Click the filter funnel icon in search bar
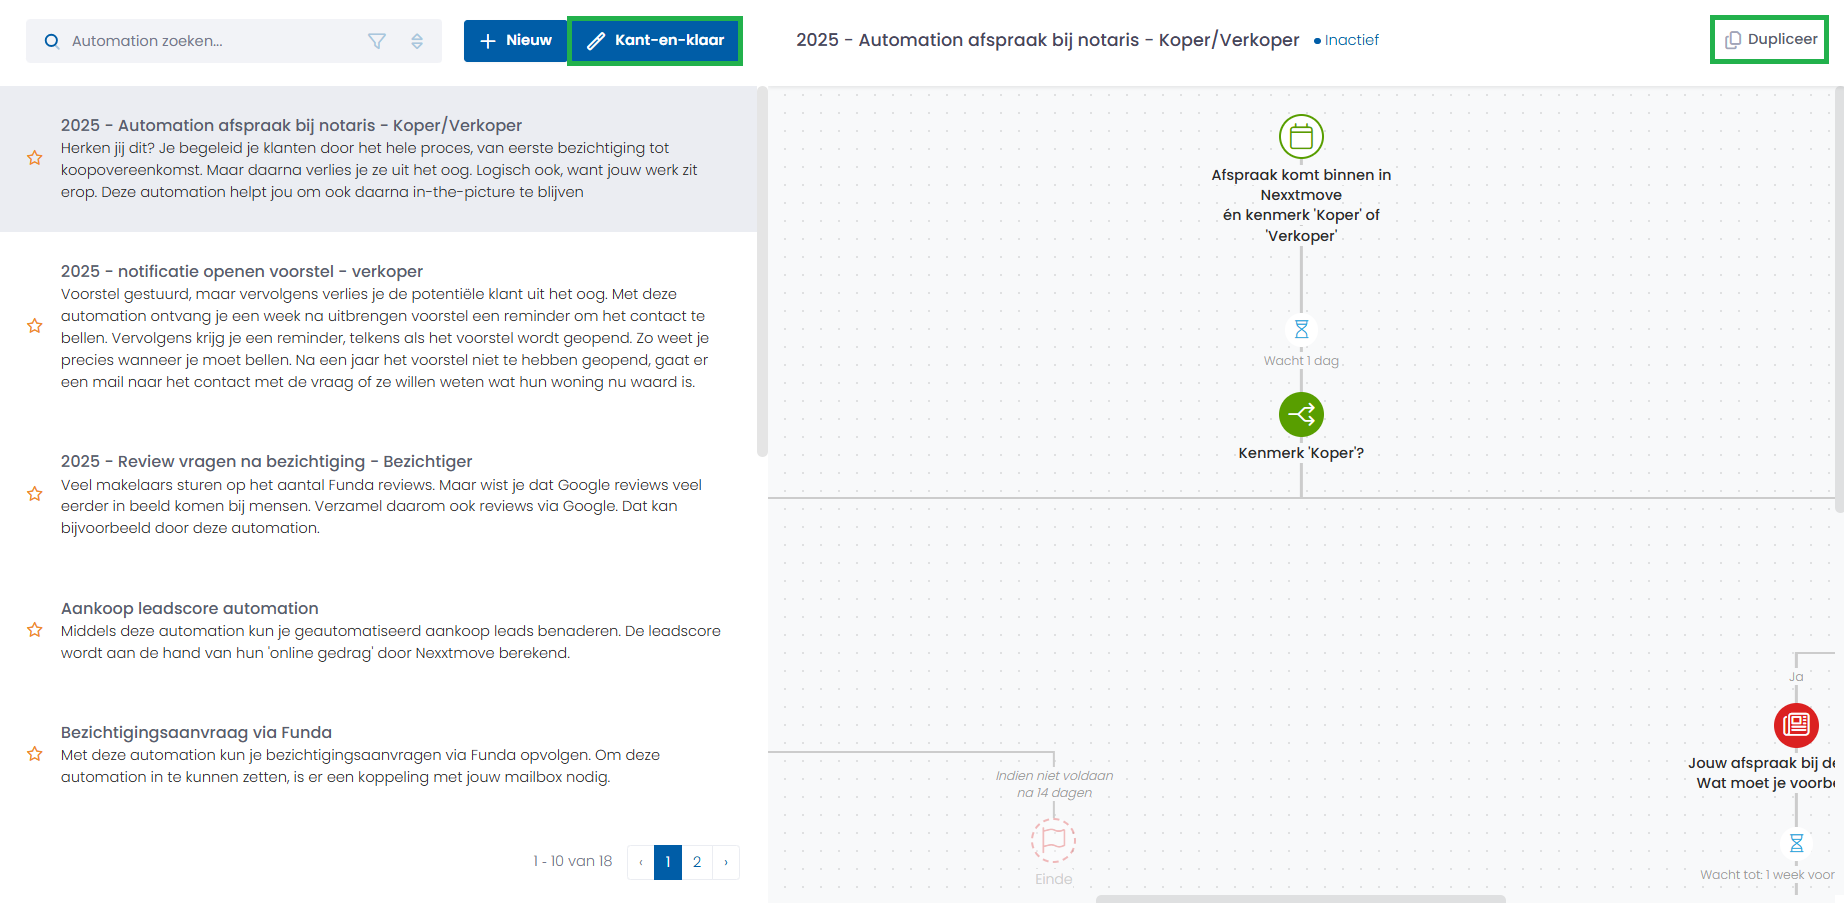The image size is (1844, 903). tap(377, 41)
